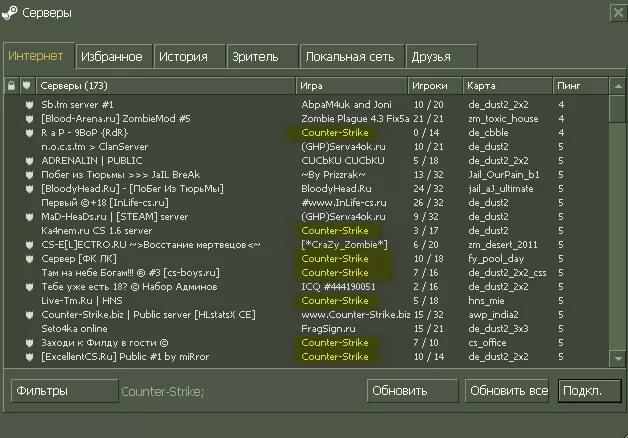Image resolution: width=628 pixels, height=438 pixels.
Task: Open the Фильтры panel
Action: [x=64, y=391]
